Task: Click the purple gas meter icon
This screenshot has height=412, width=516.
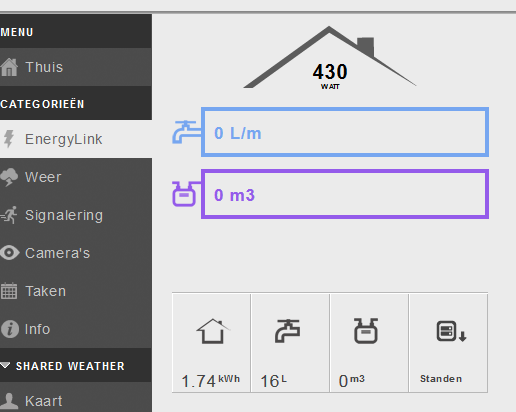Action: pyautogui.click(x=185, y=194)
